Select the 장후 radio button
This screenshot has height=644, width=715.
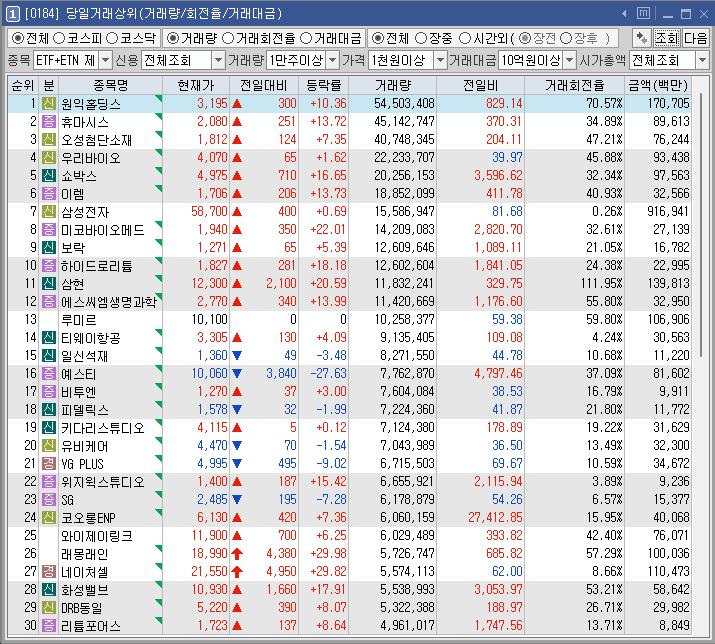pos(565,38)
